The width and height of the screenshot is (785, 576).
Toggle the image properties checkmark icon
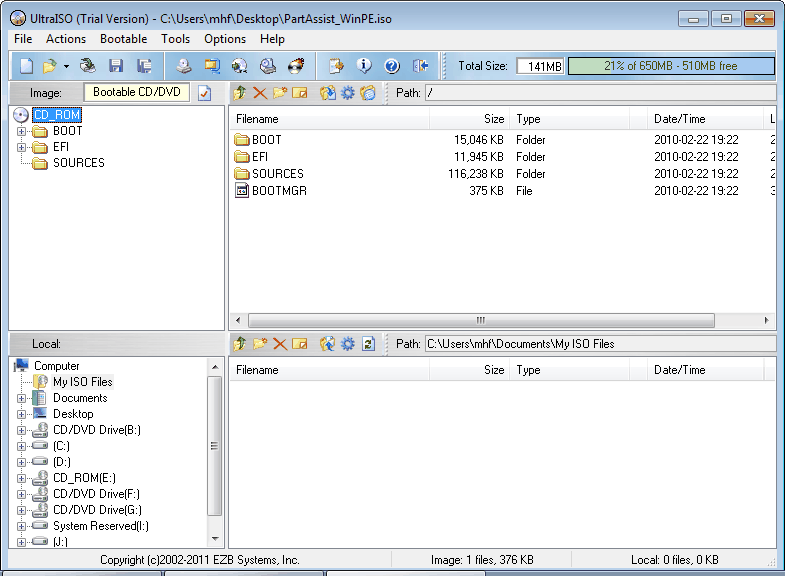(x=205, y=93)
